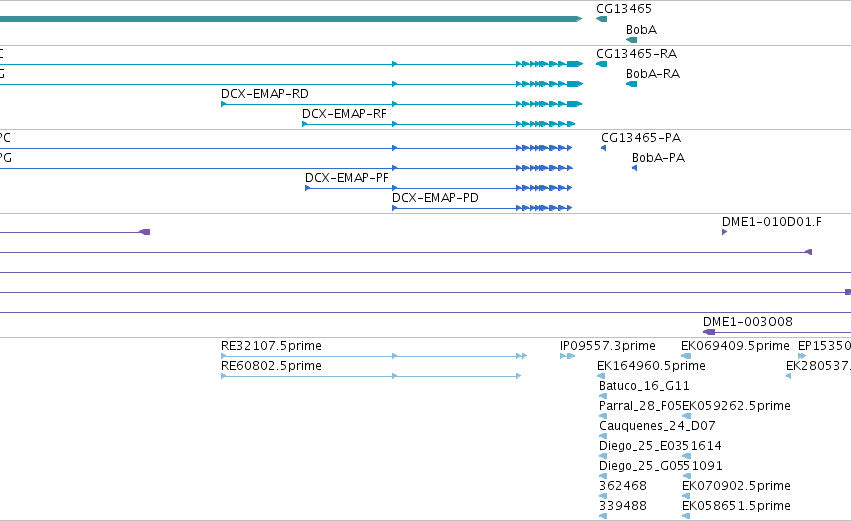
Task: Click the CG13465-RA transcript arrow glyph
Action: pyautogui.click(x=601, y=64)
